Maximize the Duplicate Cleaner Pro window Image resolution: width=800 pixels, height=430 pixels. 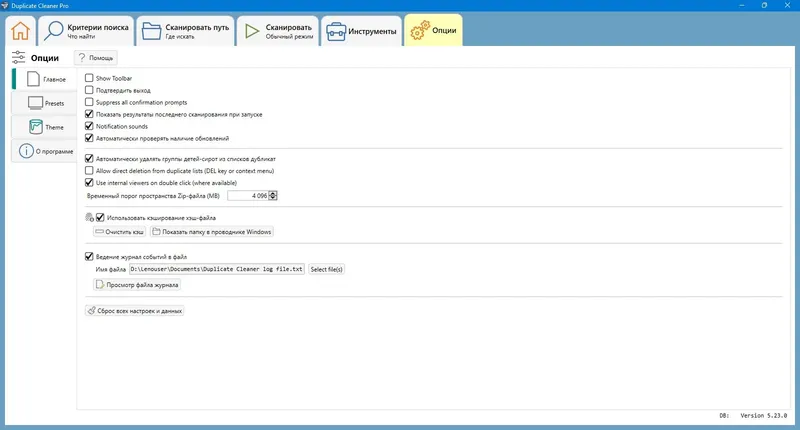[x=764, y=5]
